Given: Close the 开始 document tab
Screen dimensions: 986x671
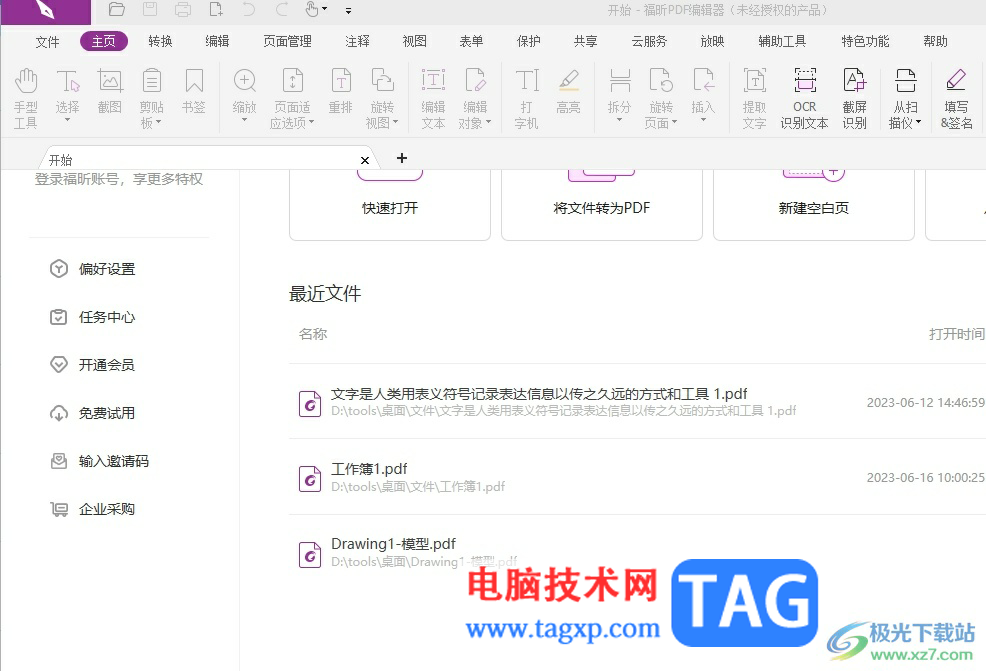Looking at the screenshot, I should [x=365, y=160].
